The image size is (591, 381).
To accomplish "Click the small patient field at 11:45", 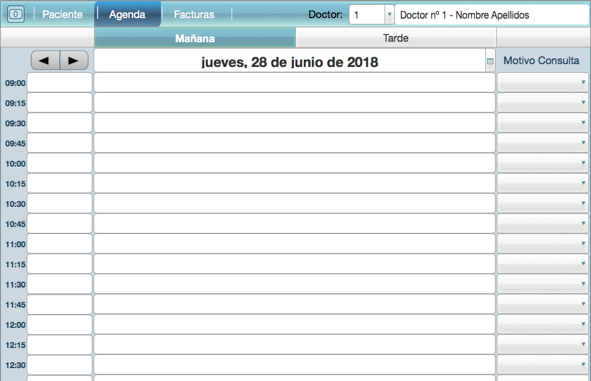I will pyautogui.click(x=60, y=304).
